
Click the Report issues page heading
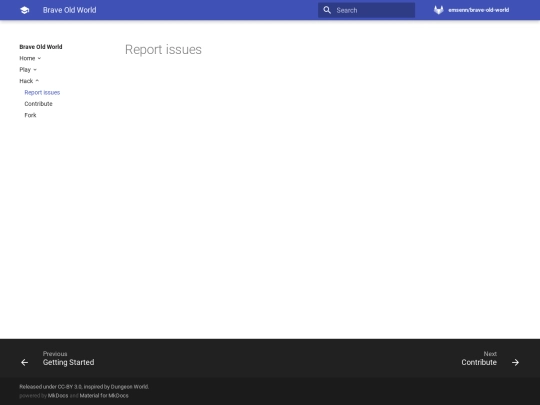coord(163,50)
